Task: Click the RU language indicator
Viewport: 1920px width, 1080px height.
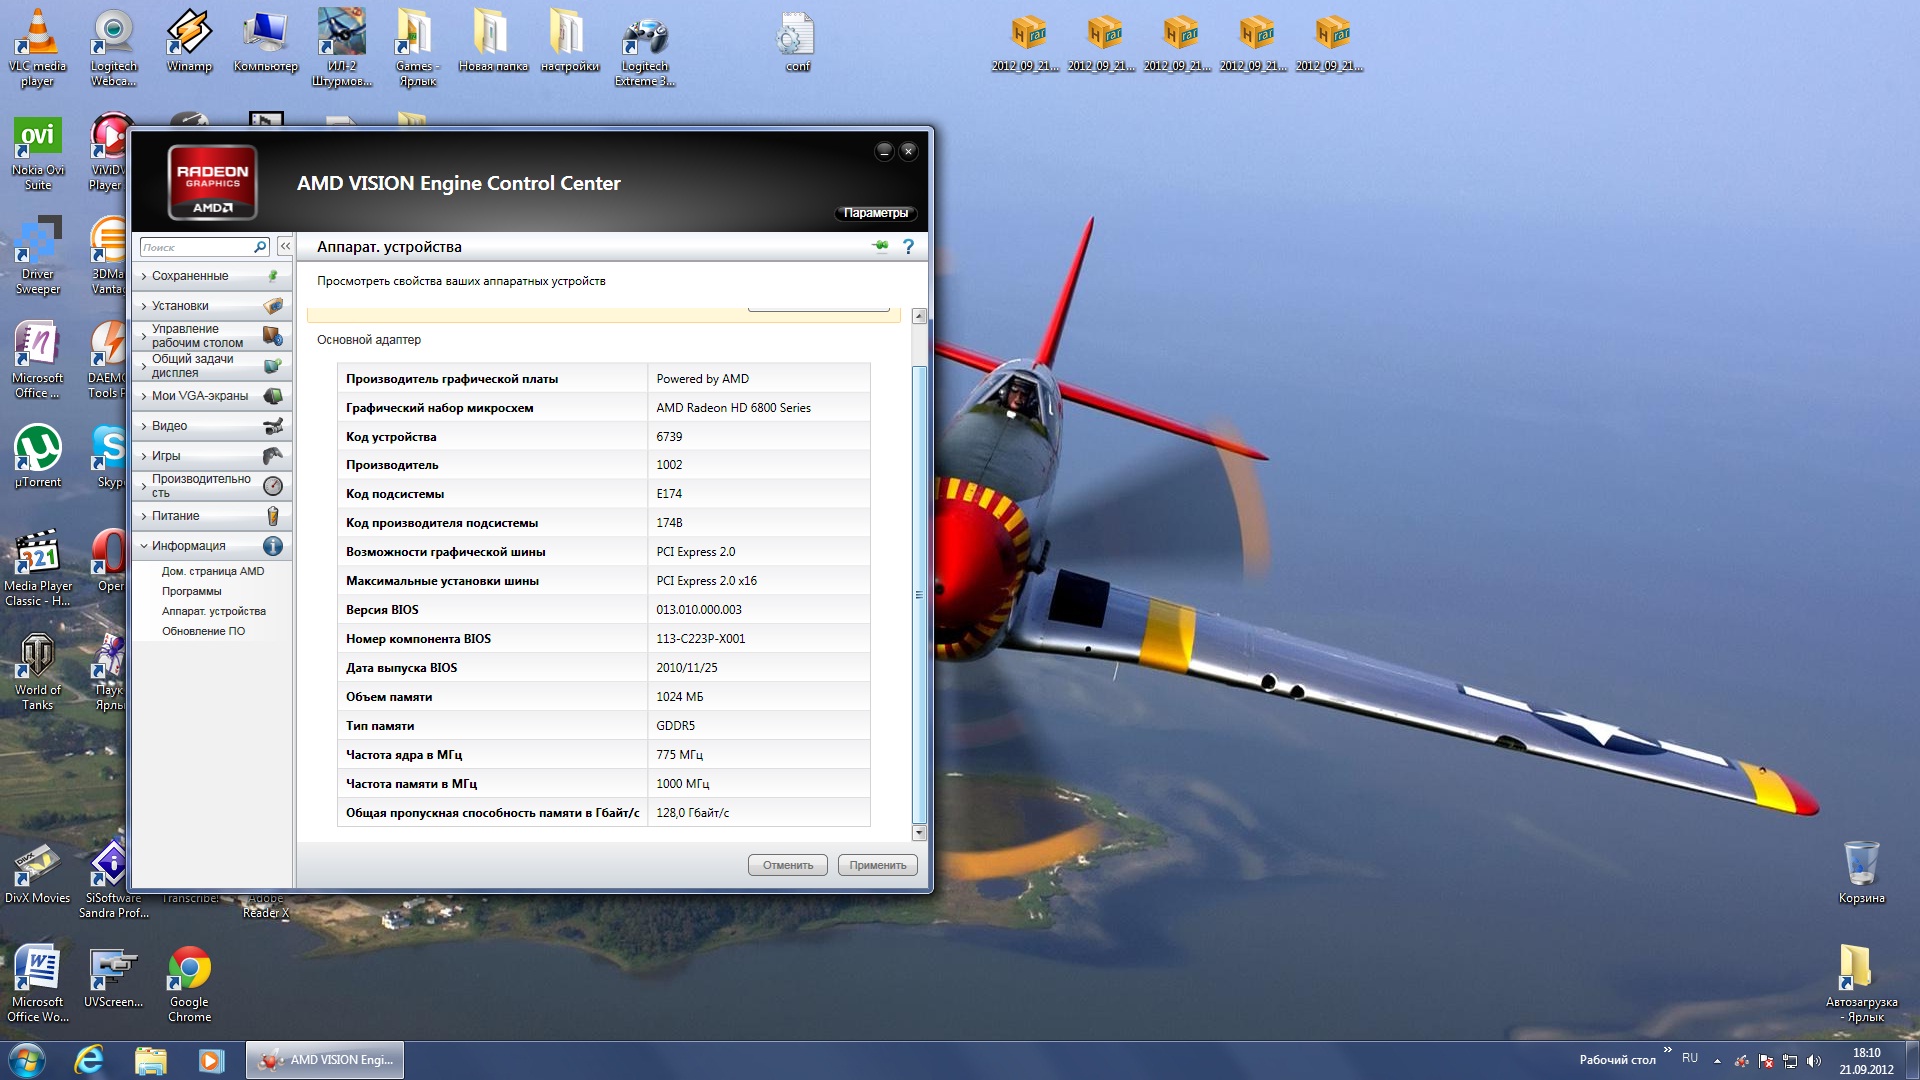Action: [x=1690, y=1058]
